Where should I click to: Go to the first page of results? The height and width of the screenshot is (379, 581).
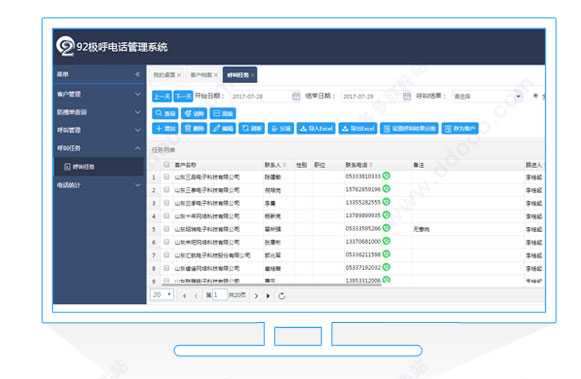[x=184, y=296]
